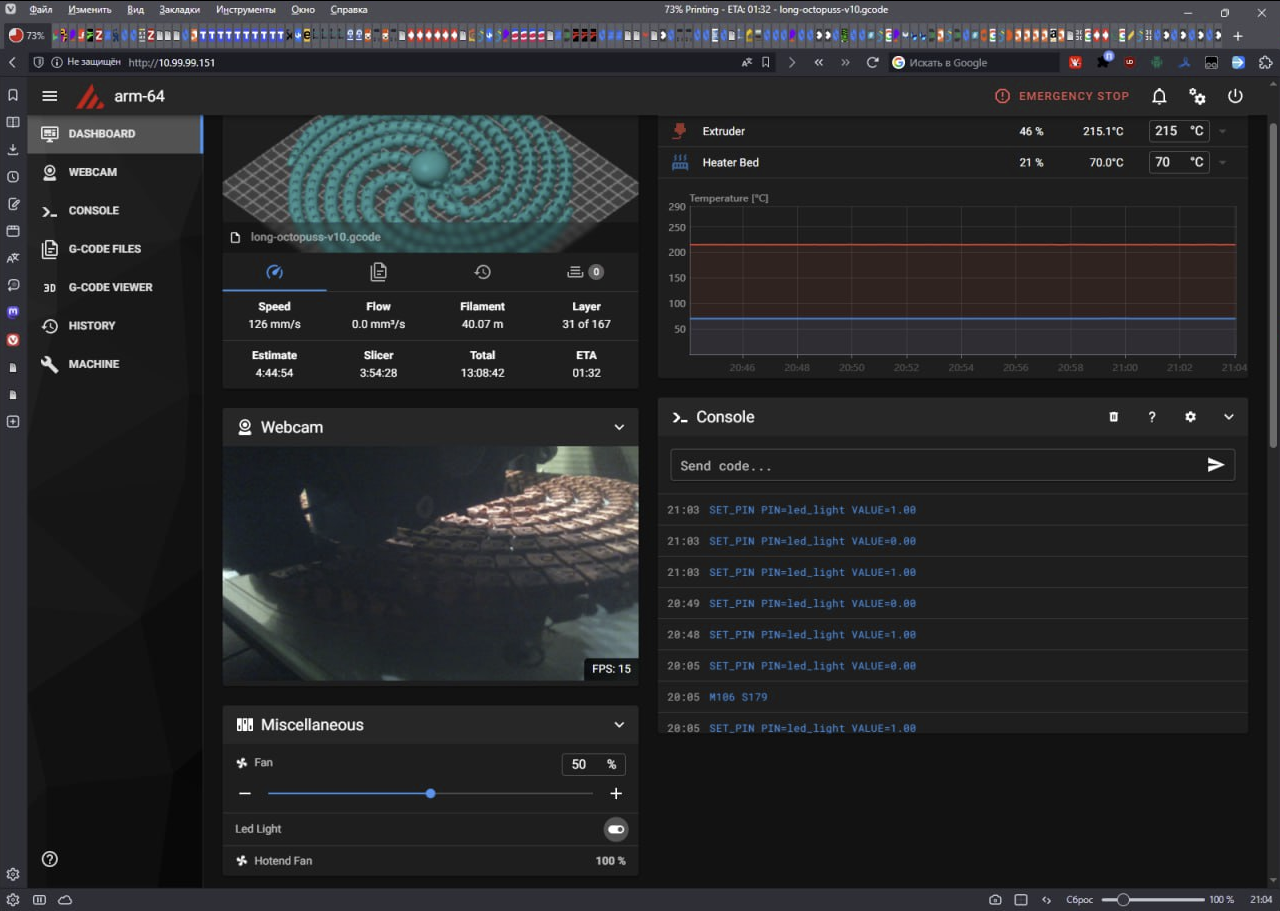This screenshot has width=1280, height=911.
Task: Click the Emergency Stop button
Action: point(1061,96)
